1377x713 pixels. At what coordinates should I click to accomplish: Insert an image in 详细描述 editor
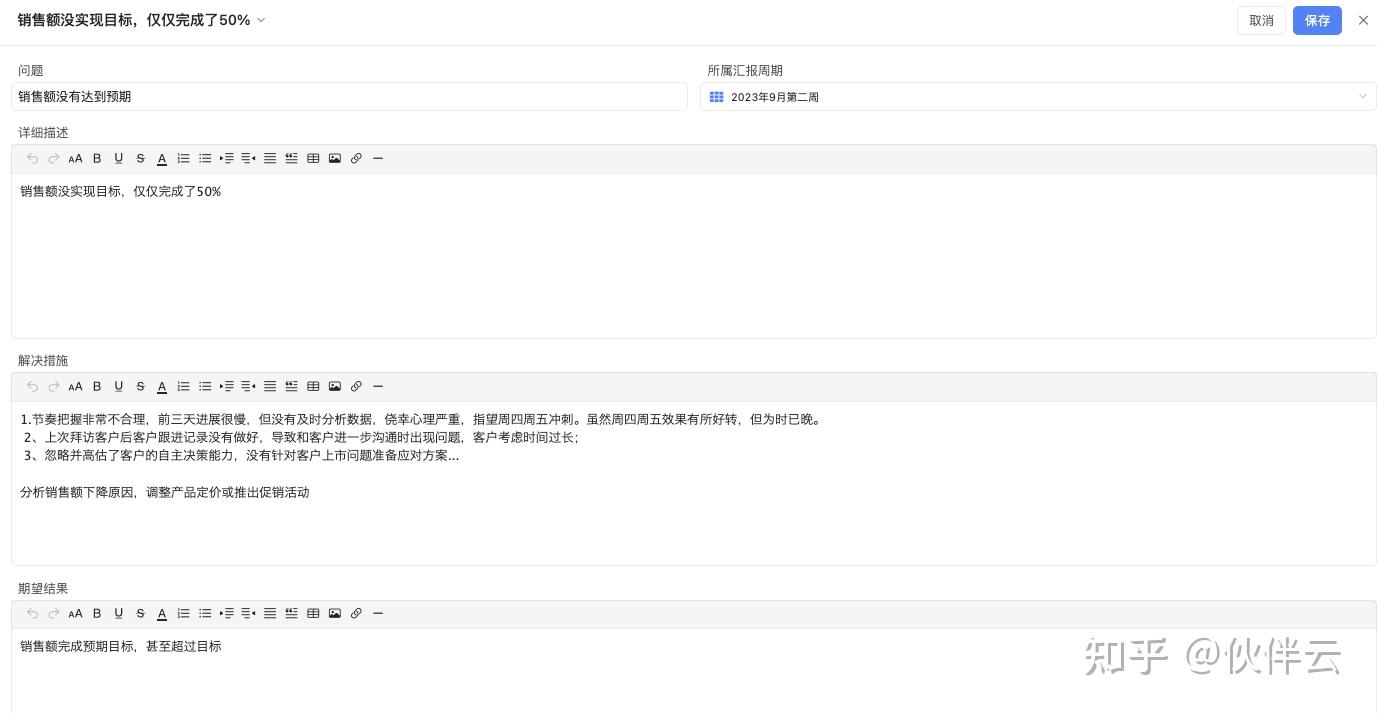pos(335,158)
